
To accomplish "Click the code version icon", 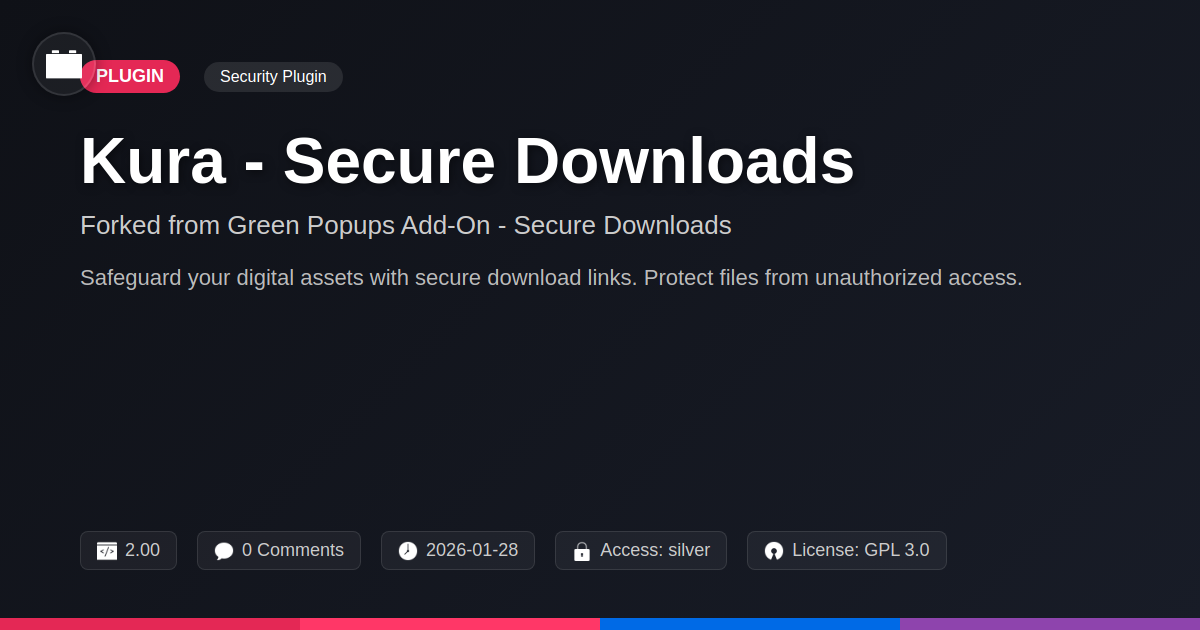I will [x=107, y=551].
